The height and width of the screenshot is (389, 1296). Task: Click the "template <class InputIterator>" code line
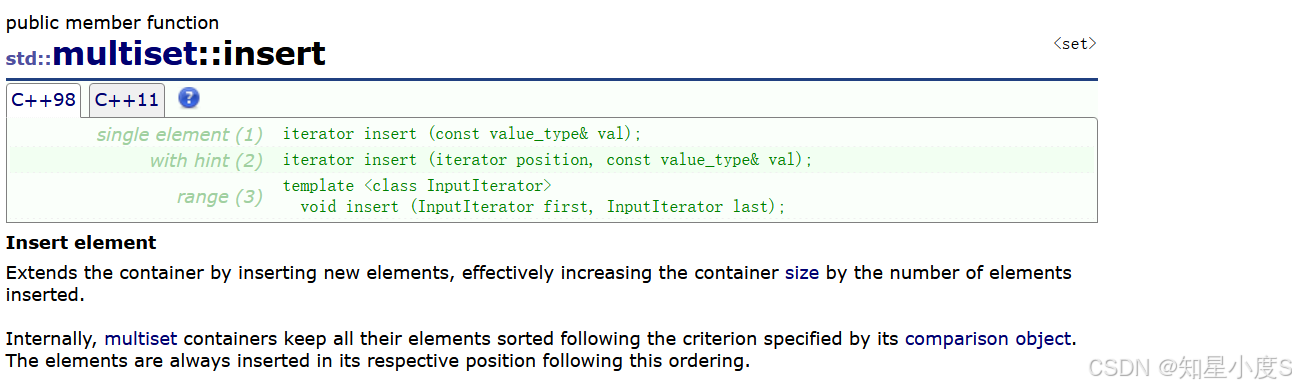pyautogui.click(x=417, y=186)
